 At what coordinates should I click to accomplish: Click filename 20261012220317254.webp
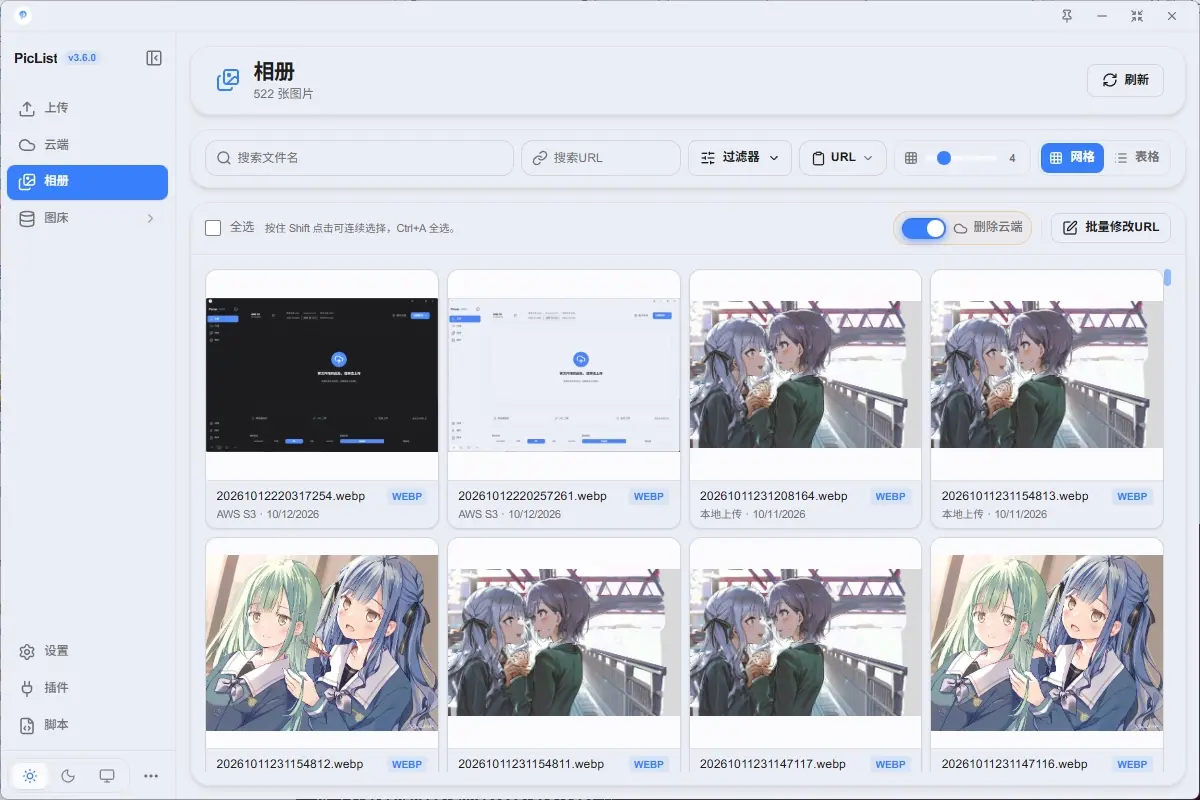coord(291,496)
